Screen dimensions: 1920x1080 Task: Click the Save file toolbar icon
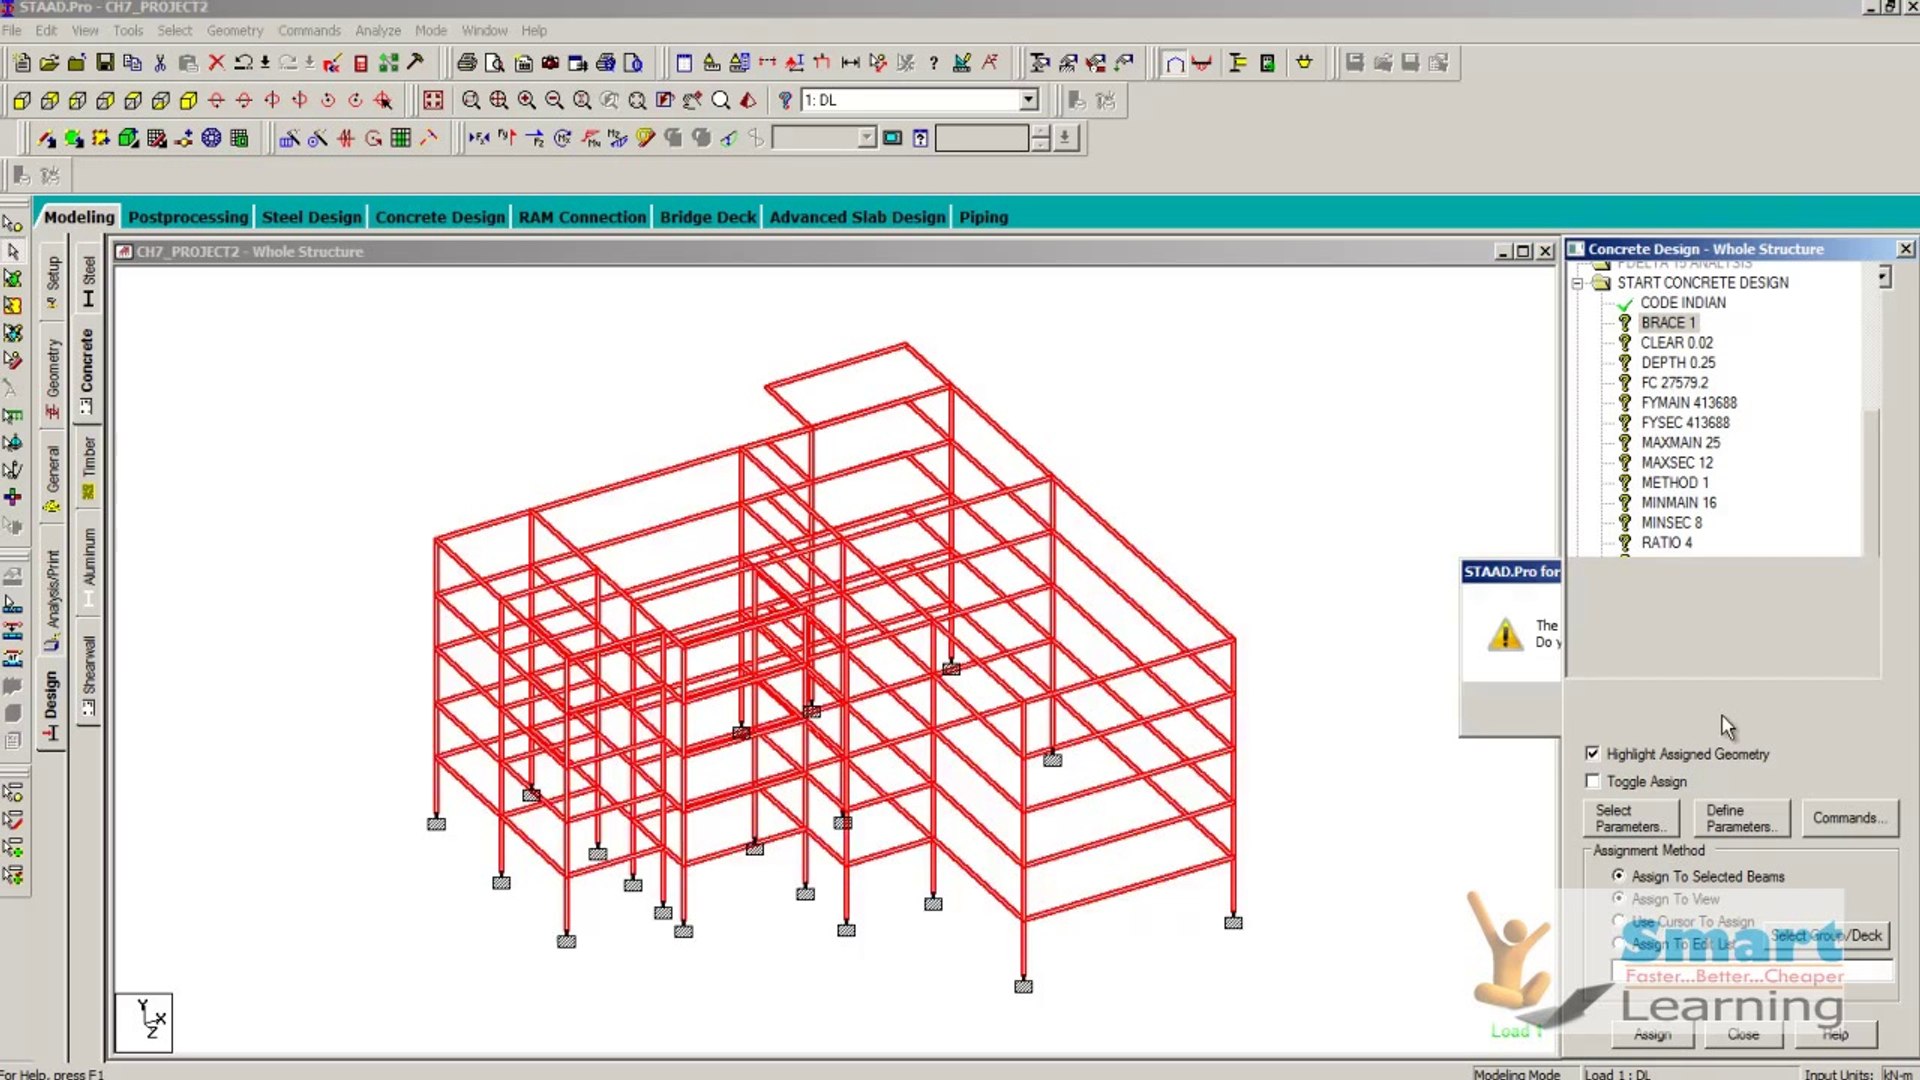pyautogui.click(x=105, y=63)
